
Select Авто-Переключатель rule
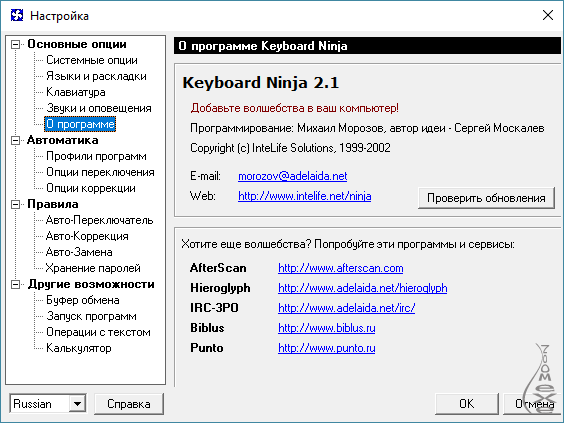click(99, 220)
